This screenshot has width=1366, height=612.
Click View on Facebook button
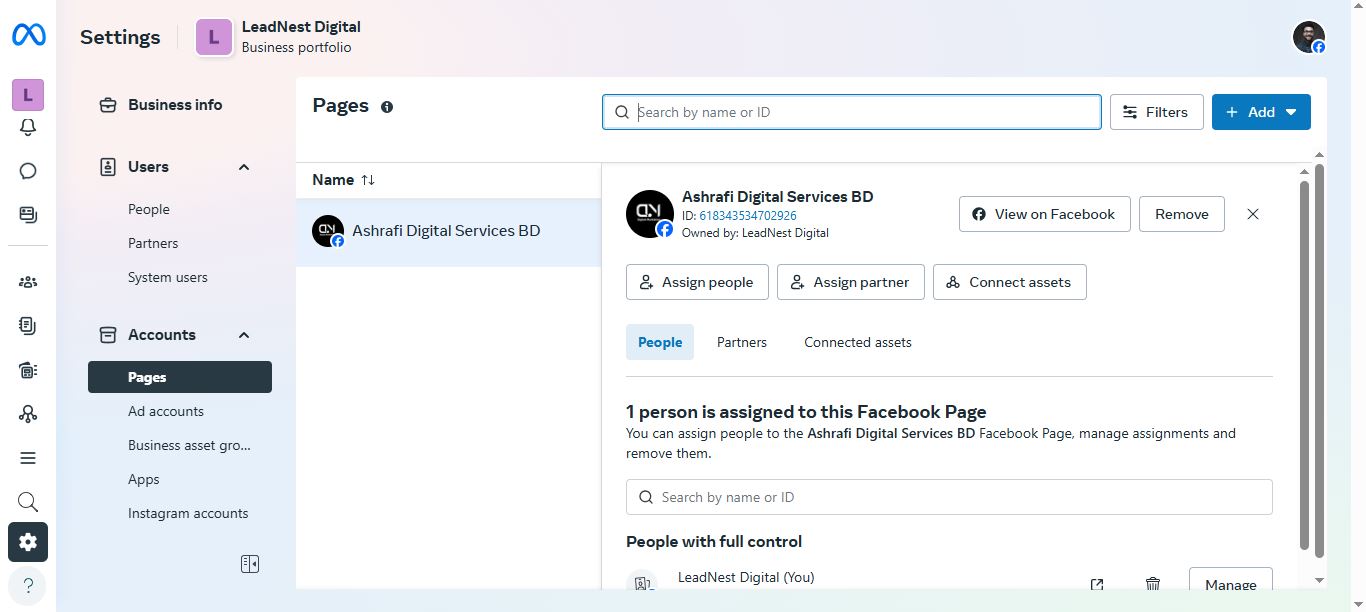coord(1045,214)
